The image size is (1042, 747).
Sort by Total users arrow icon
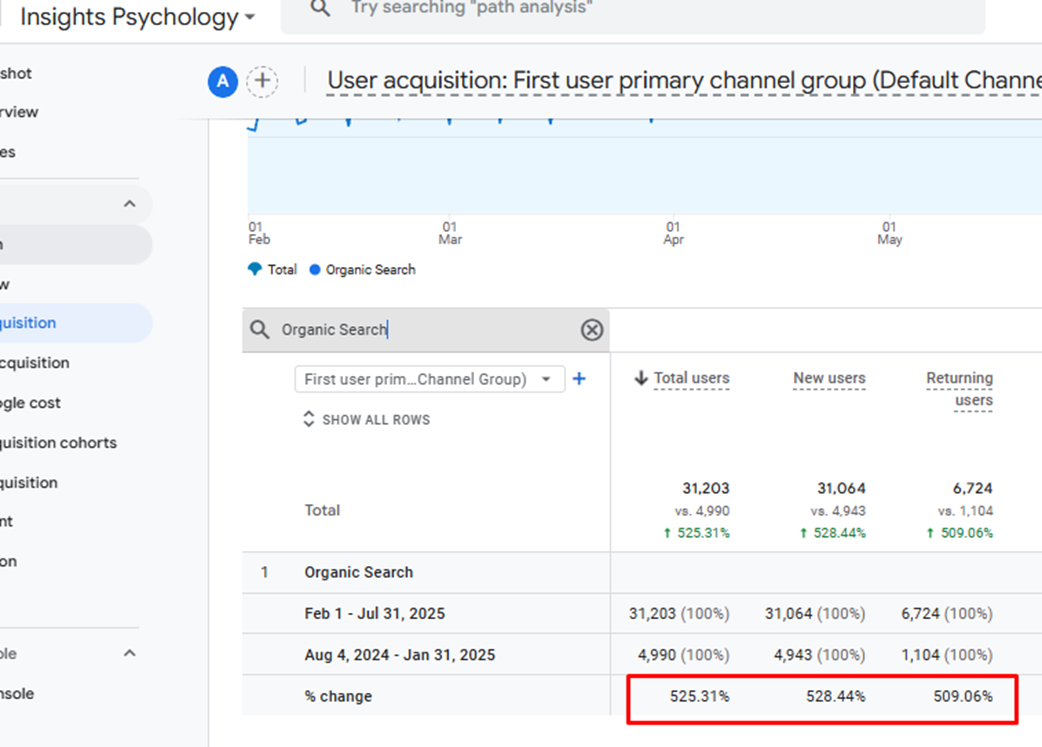(x=641, y=378)
